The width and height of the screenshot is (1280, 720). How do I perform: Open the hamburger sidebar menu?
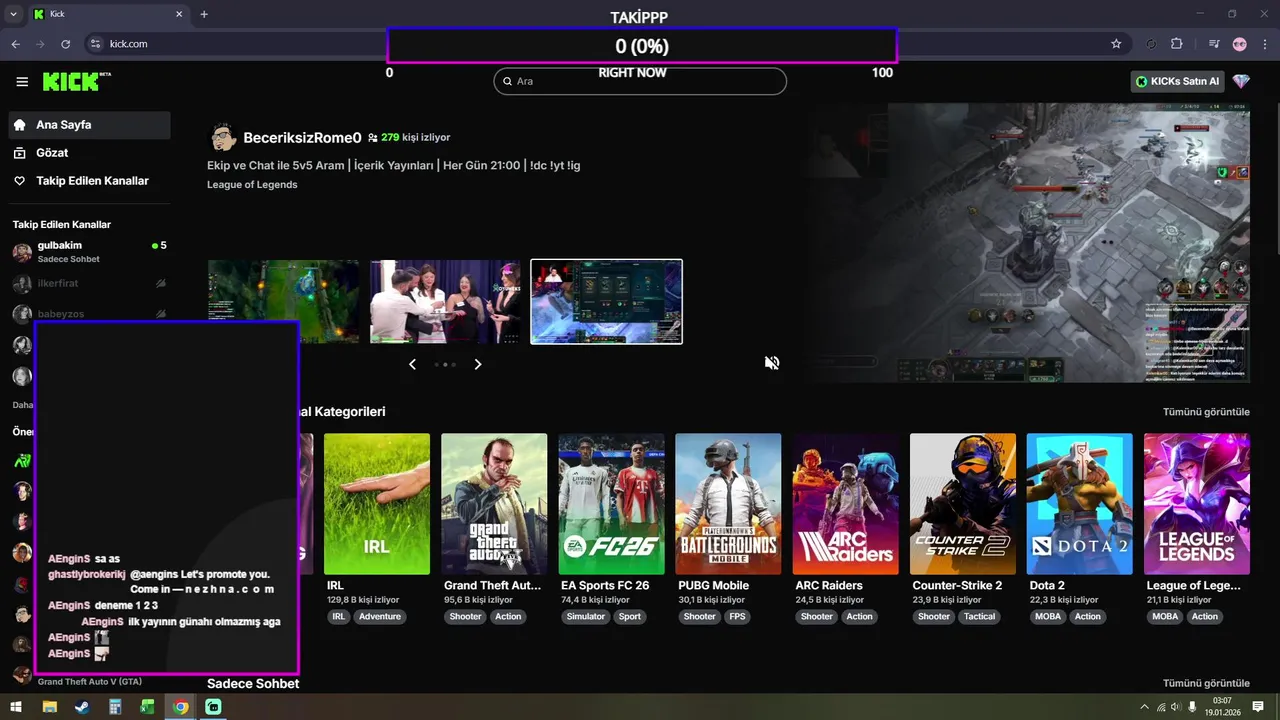(22, 82)
